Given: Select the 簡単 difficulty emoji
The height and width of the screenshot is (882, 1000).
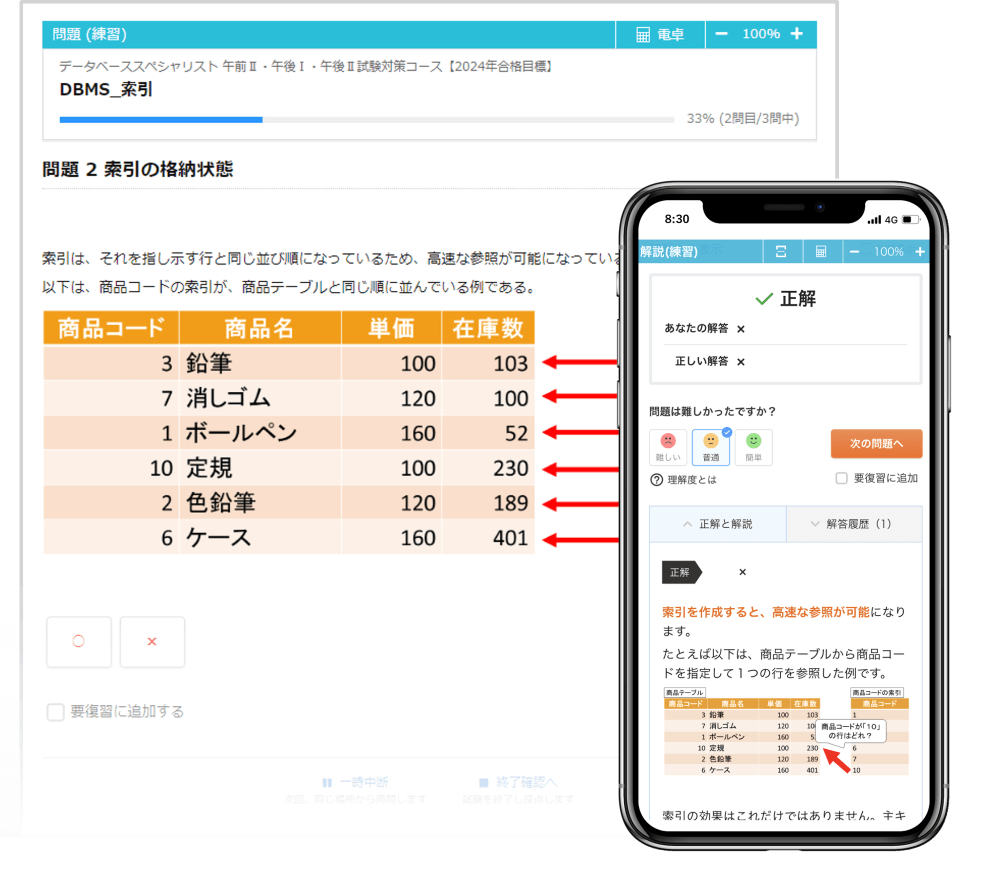Looking at the screenshot, I should click(x=753, y=442).
